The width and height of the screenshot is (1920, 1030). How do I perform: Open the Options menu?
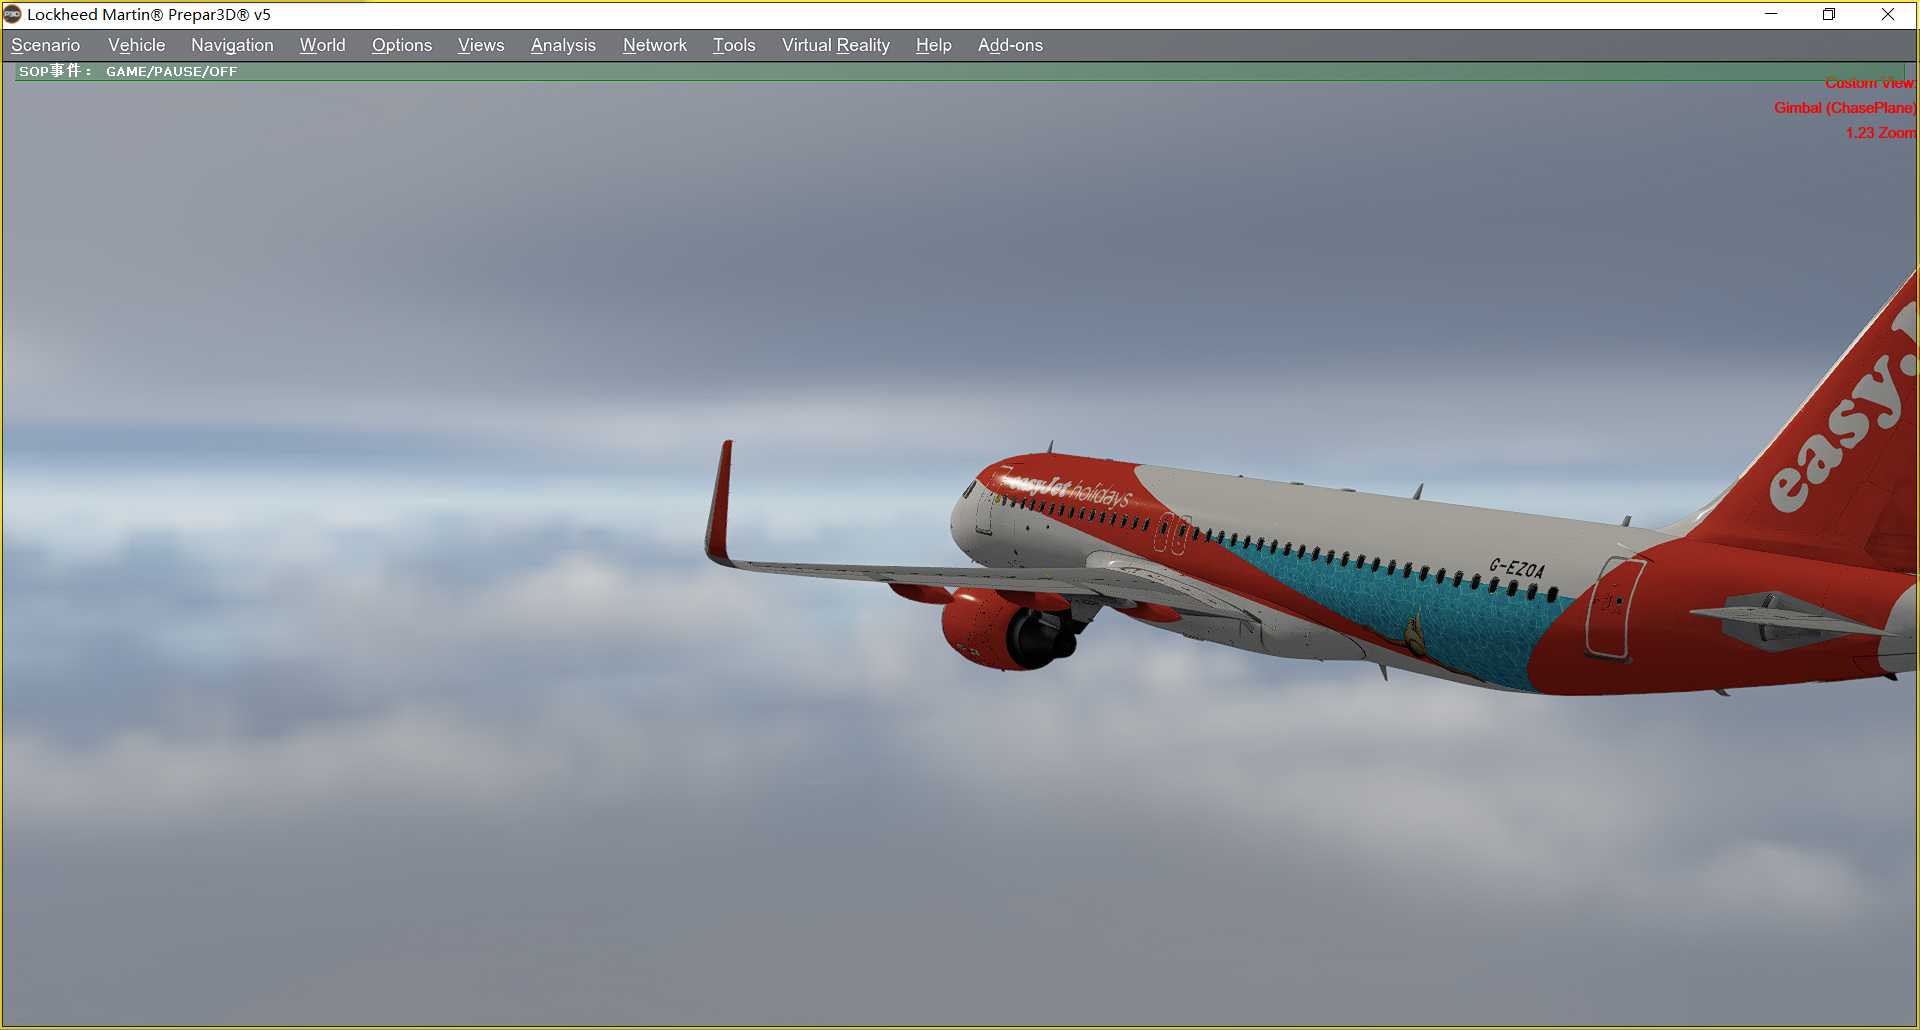(402, 45)
